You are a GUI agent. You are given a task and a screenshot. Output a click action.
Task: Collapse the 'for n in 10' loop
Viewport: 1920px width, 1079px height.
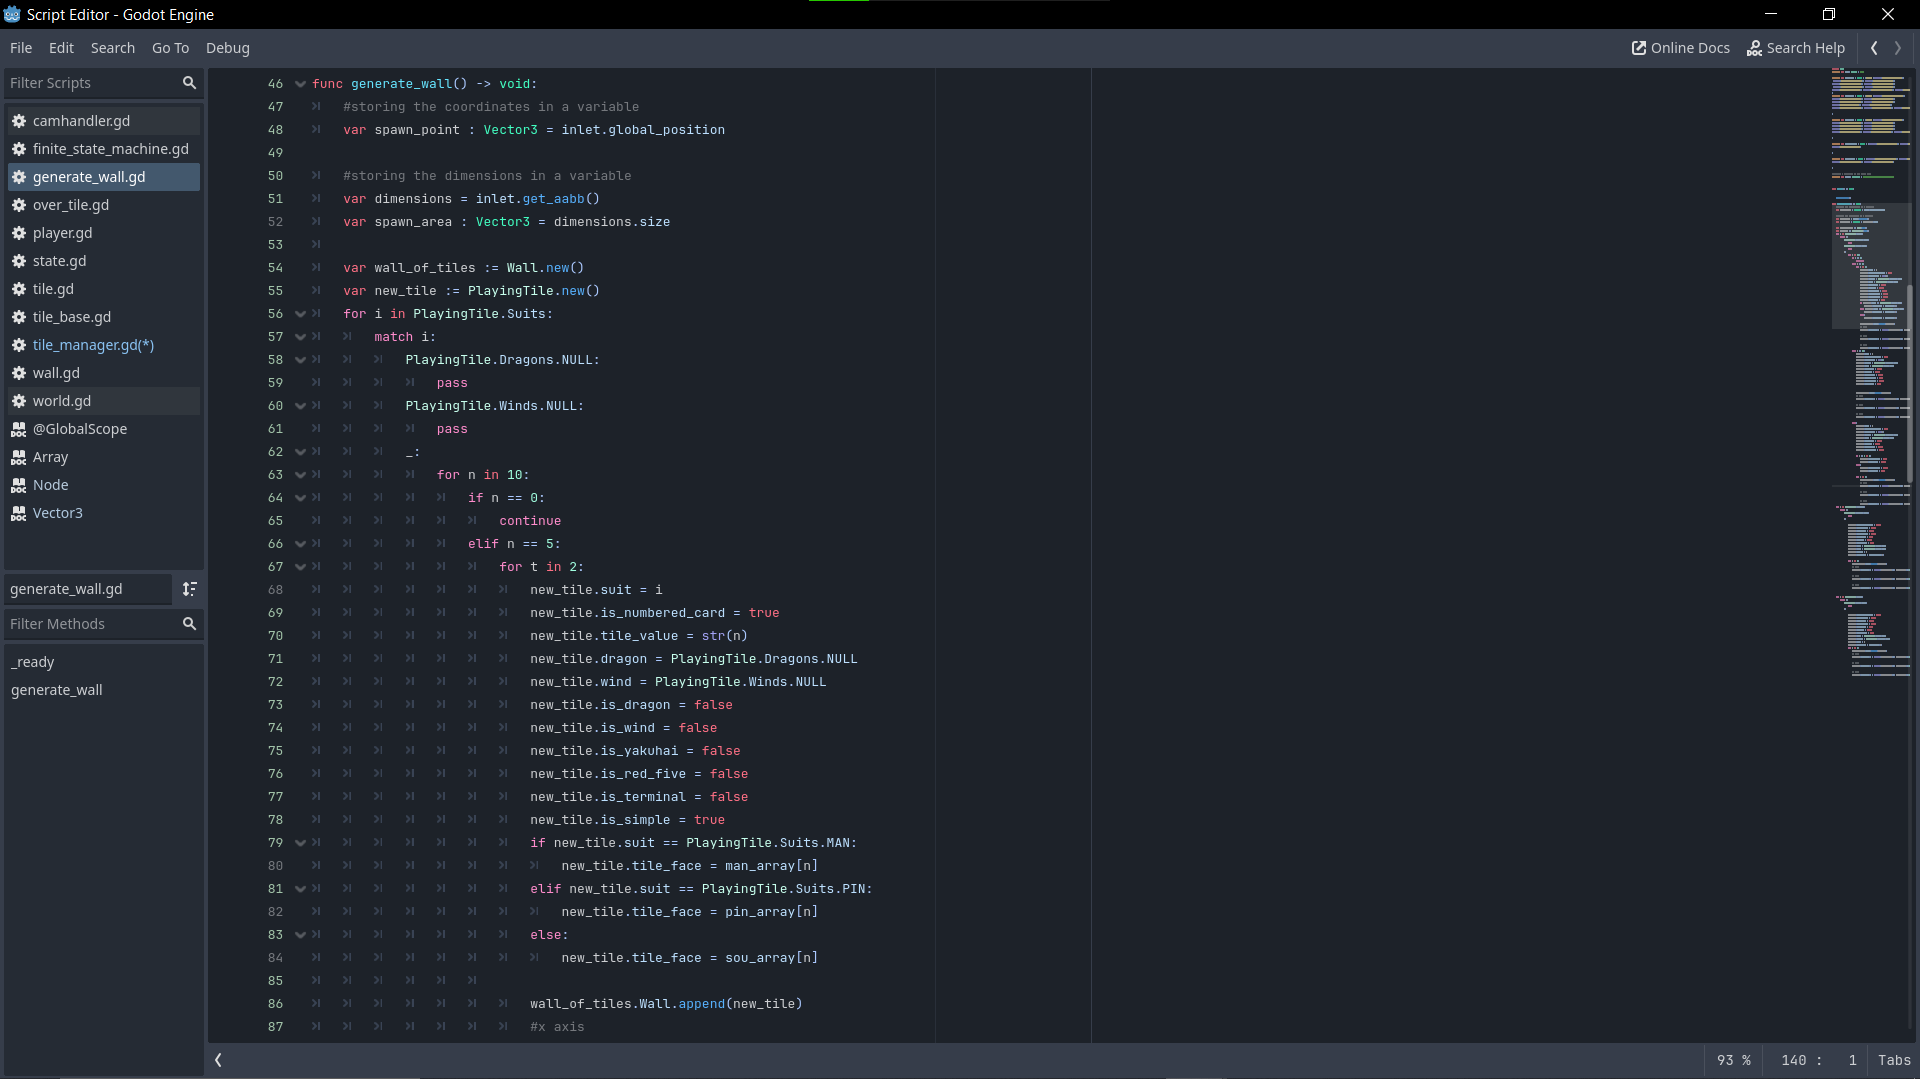(x=300, y=475)
